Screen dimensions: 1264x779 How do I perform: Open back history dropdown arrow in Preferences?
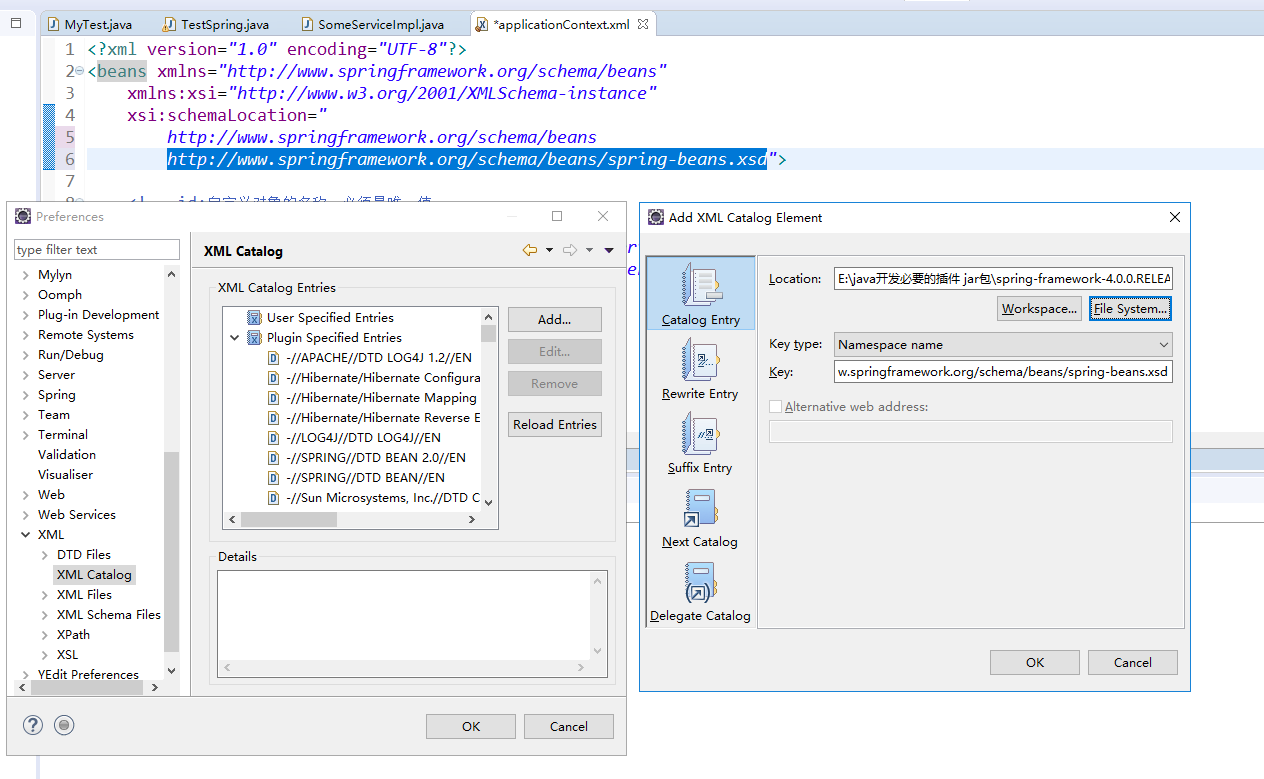click(549, 250)
